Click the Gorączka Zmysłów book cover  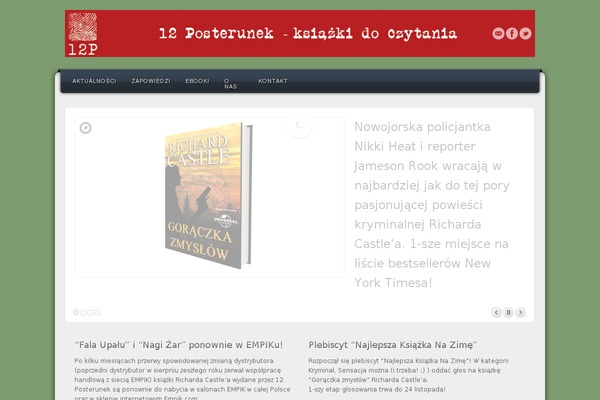(x=209, y=195)
